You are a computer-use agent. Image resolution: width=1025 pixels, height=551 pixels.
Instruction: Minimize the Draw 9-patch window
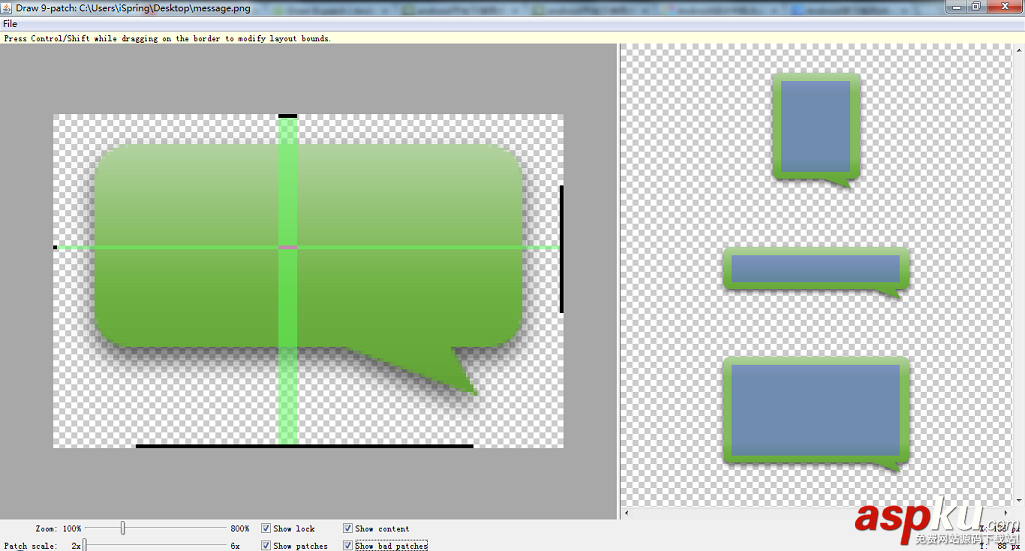click(957, 7)
